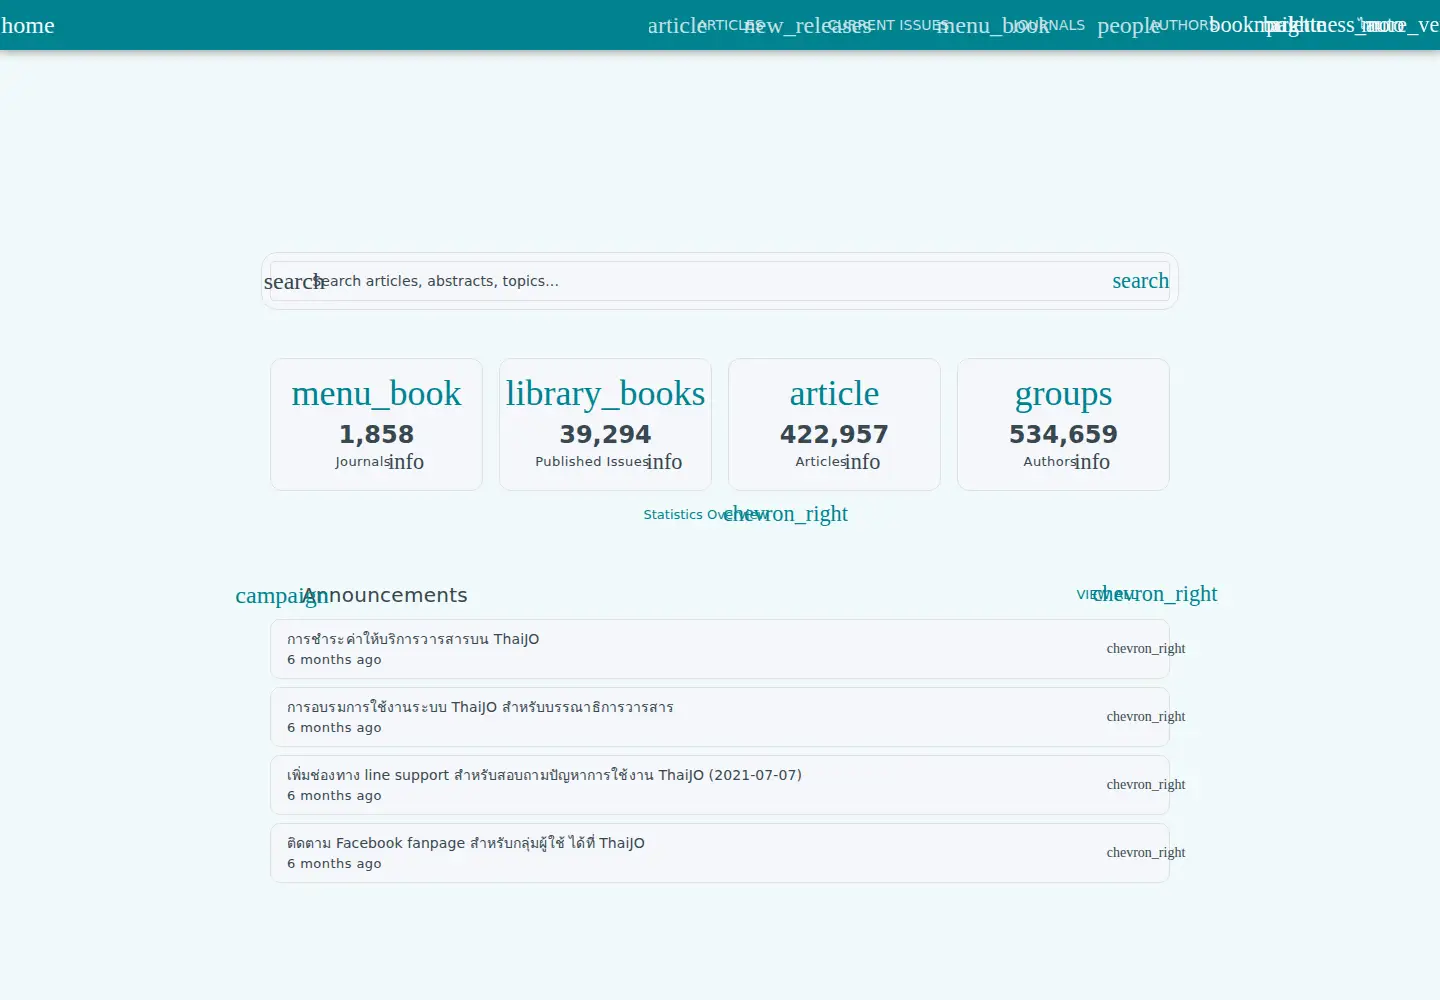This screenshot has height=1000, width=1440.
Task: Select the groups icon on the Authors card
Action: [1063, 394]
